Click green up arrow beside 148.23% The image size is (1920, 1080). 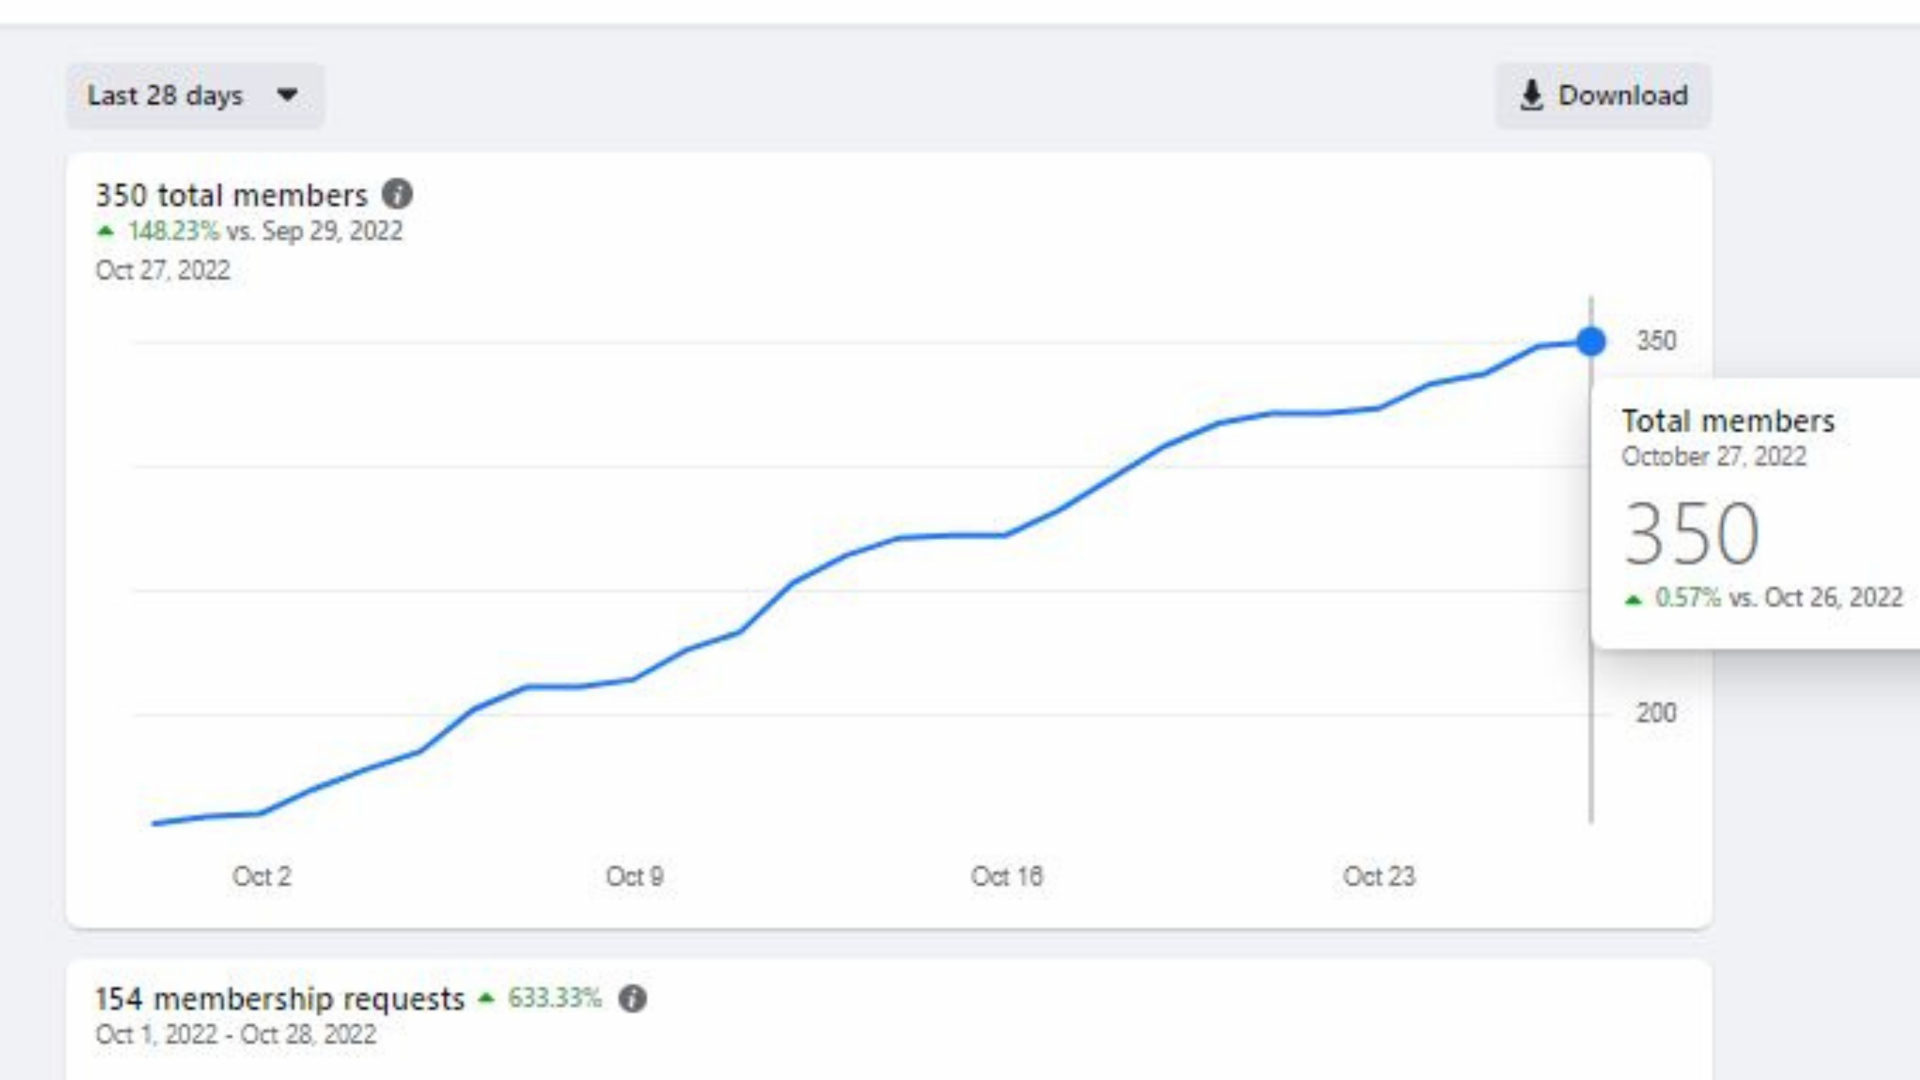point(105,232)
